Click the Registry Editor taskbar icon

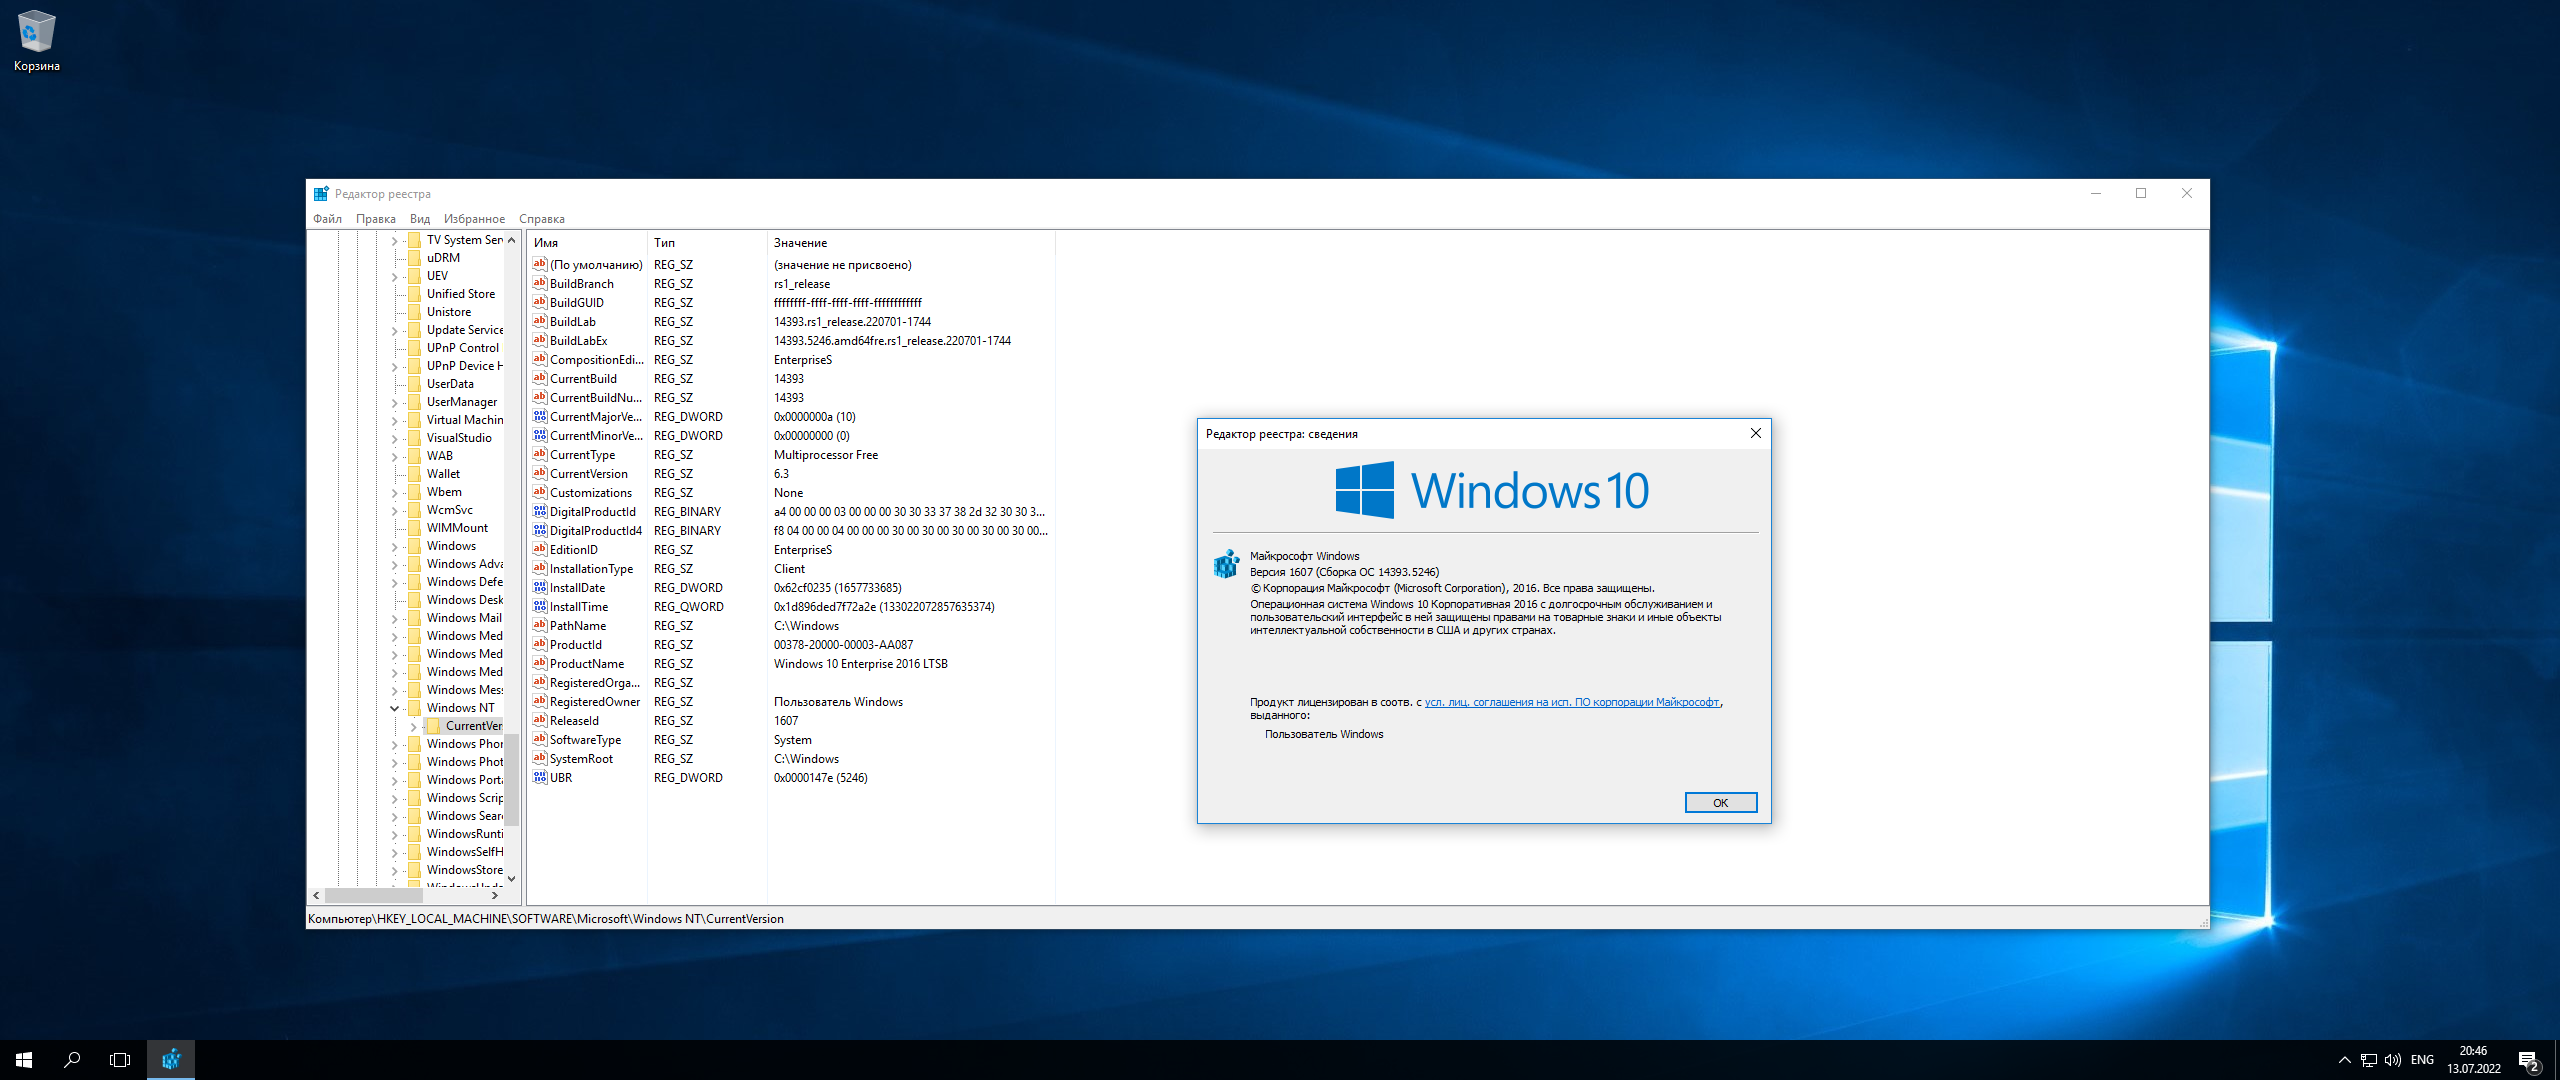point(171,1060)
